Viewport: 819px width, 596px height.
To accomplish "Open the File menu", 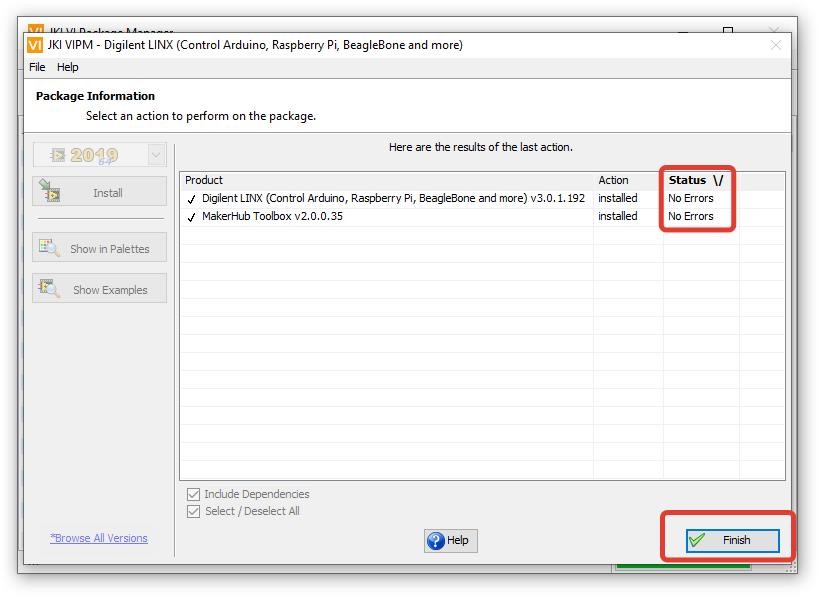I will pos(37,67).
